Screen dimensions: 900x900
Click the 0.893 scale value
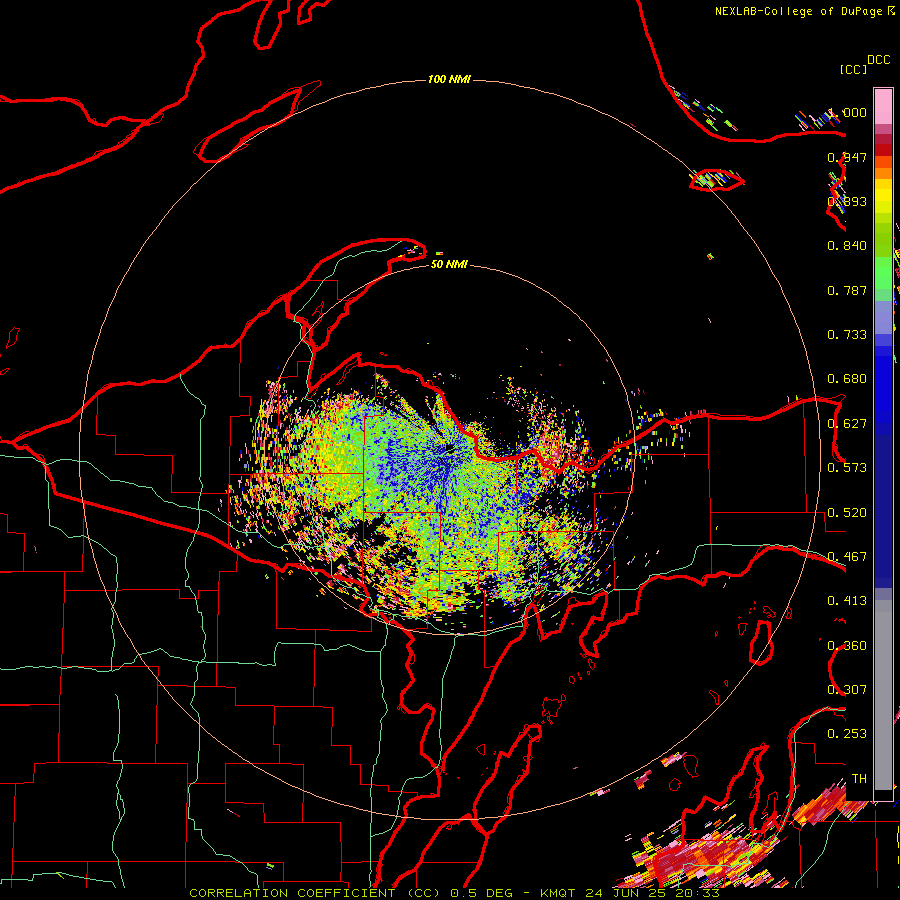(x=847, y=201)
